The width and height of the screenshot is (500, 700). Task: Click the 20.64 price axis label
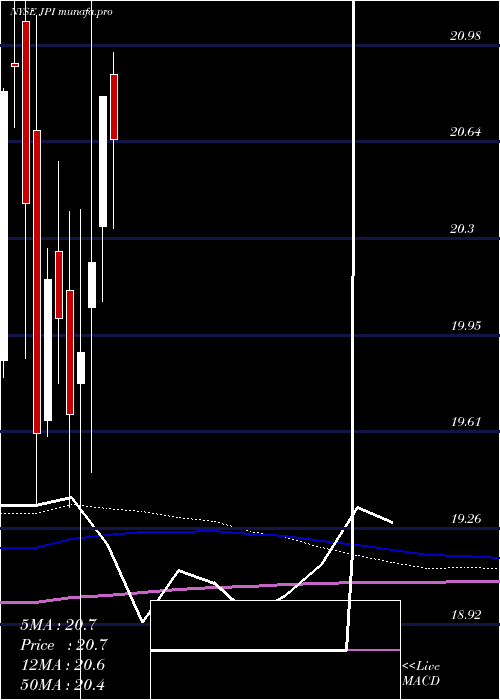coord(466,132)
